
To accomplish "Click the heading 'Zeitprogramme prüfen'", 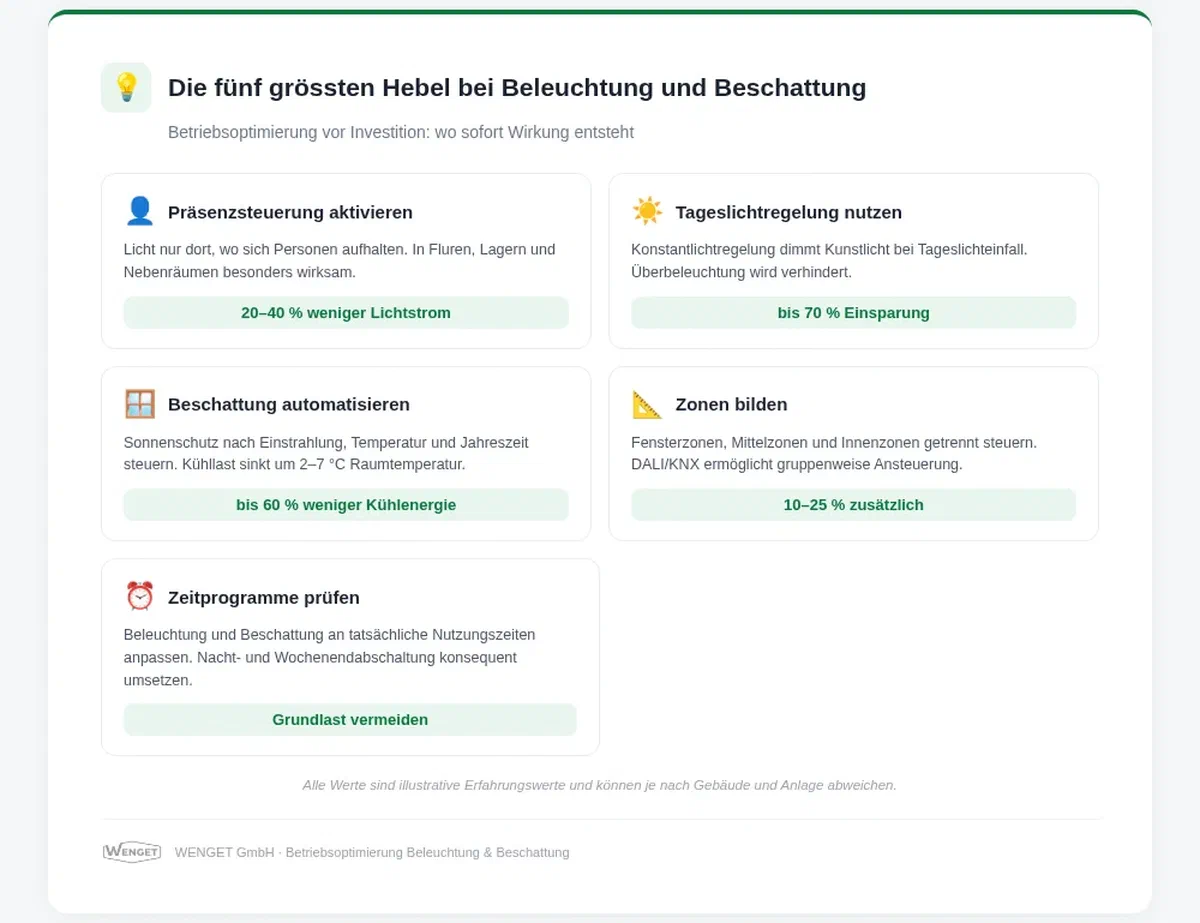I will pos(264,598).
